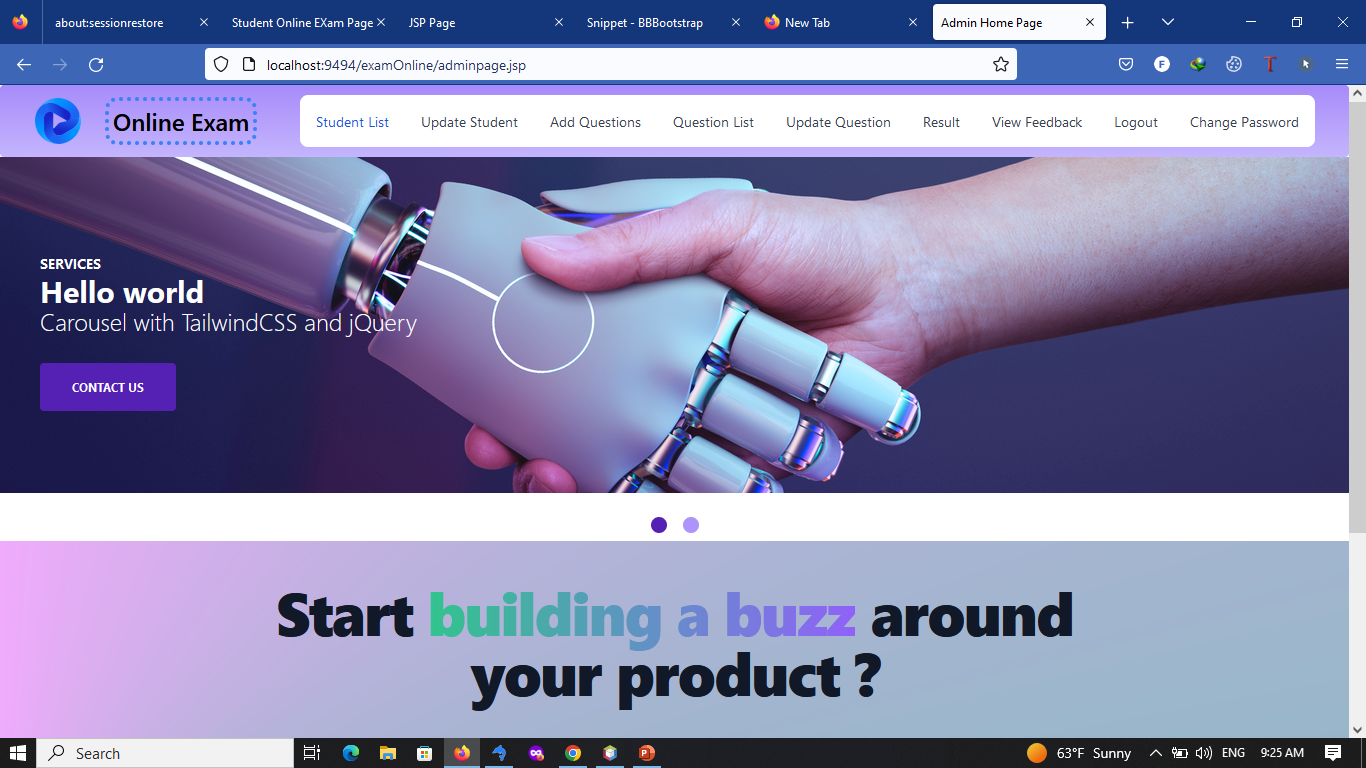The height and width of the screenshot is (768, 1366).
Task: Open Task View on the taskbar
Action: click(312, 753)
